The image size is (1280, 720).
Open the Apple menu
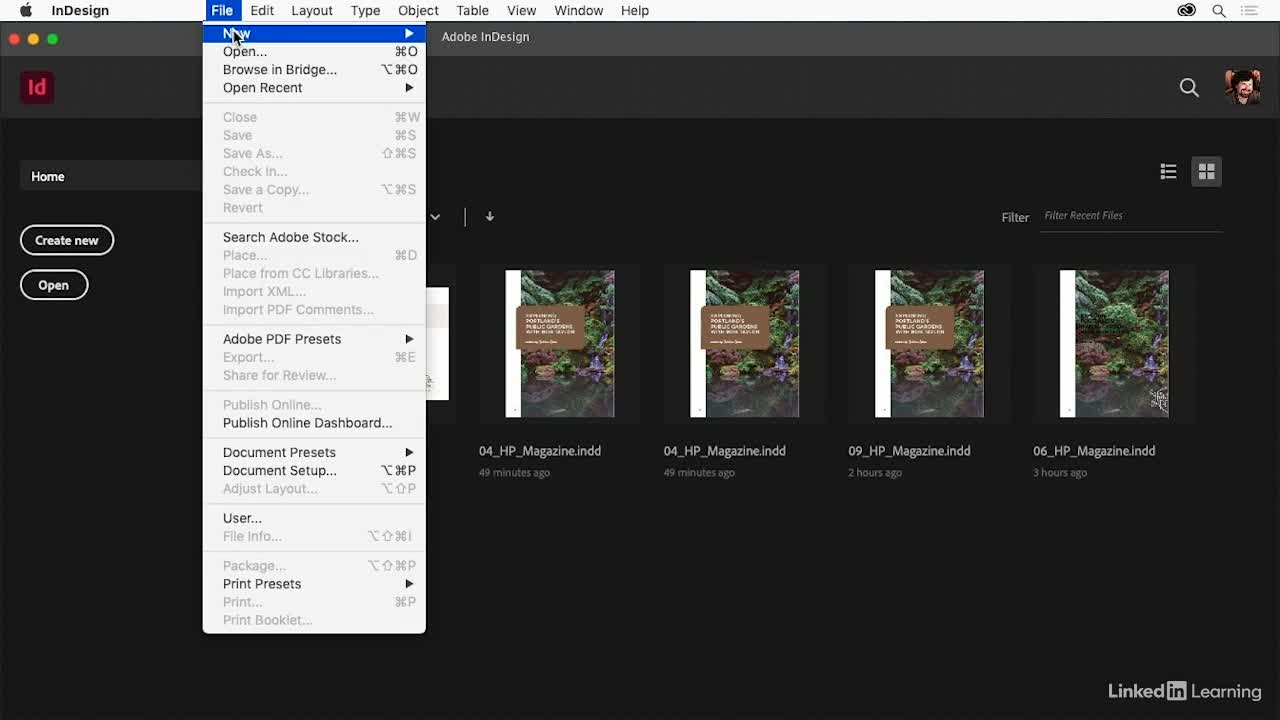(26, 10)
